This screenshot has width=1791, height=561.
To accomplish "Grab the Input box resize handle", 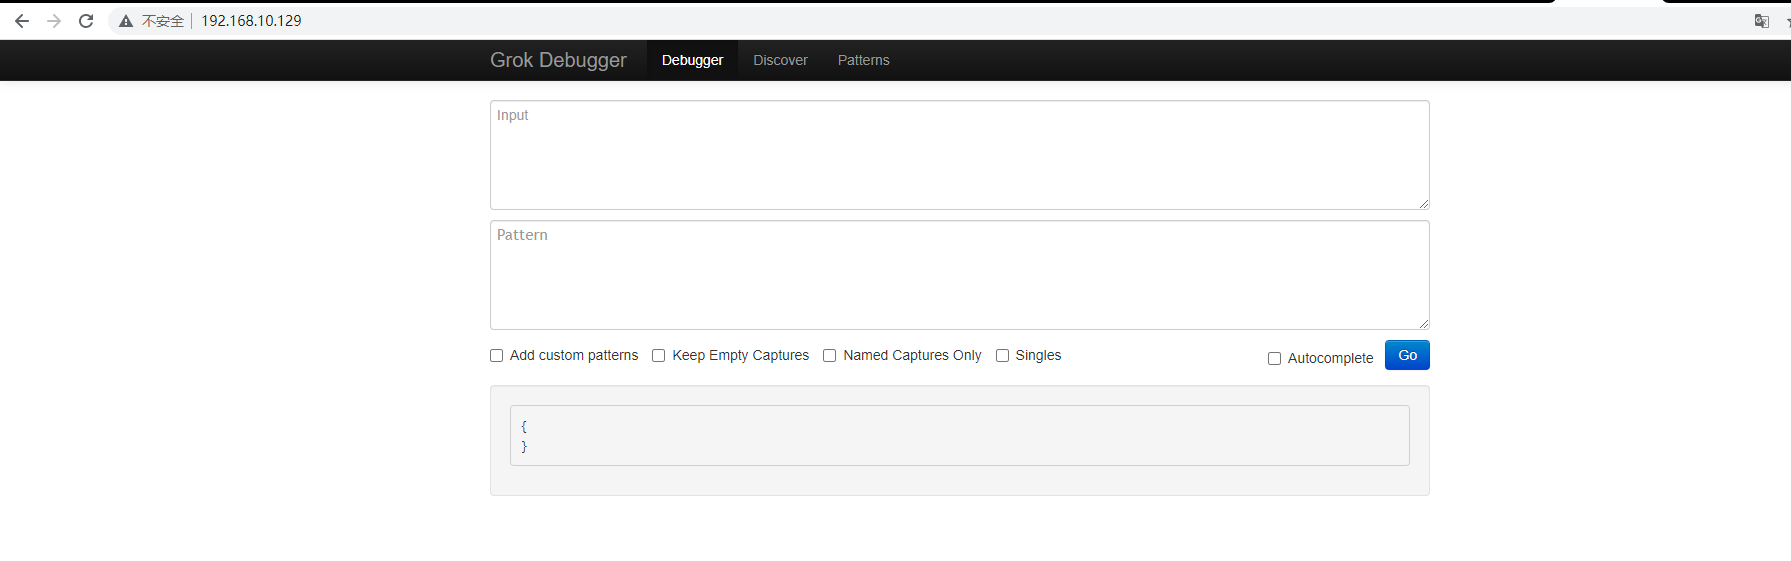I will [1423, 203].
